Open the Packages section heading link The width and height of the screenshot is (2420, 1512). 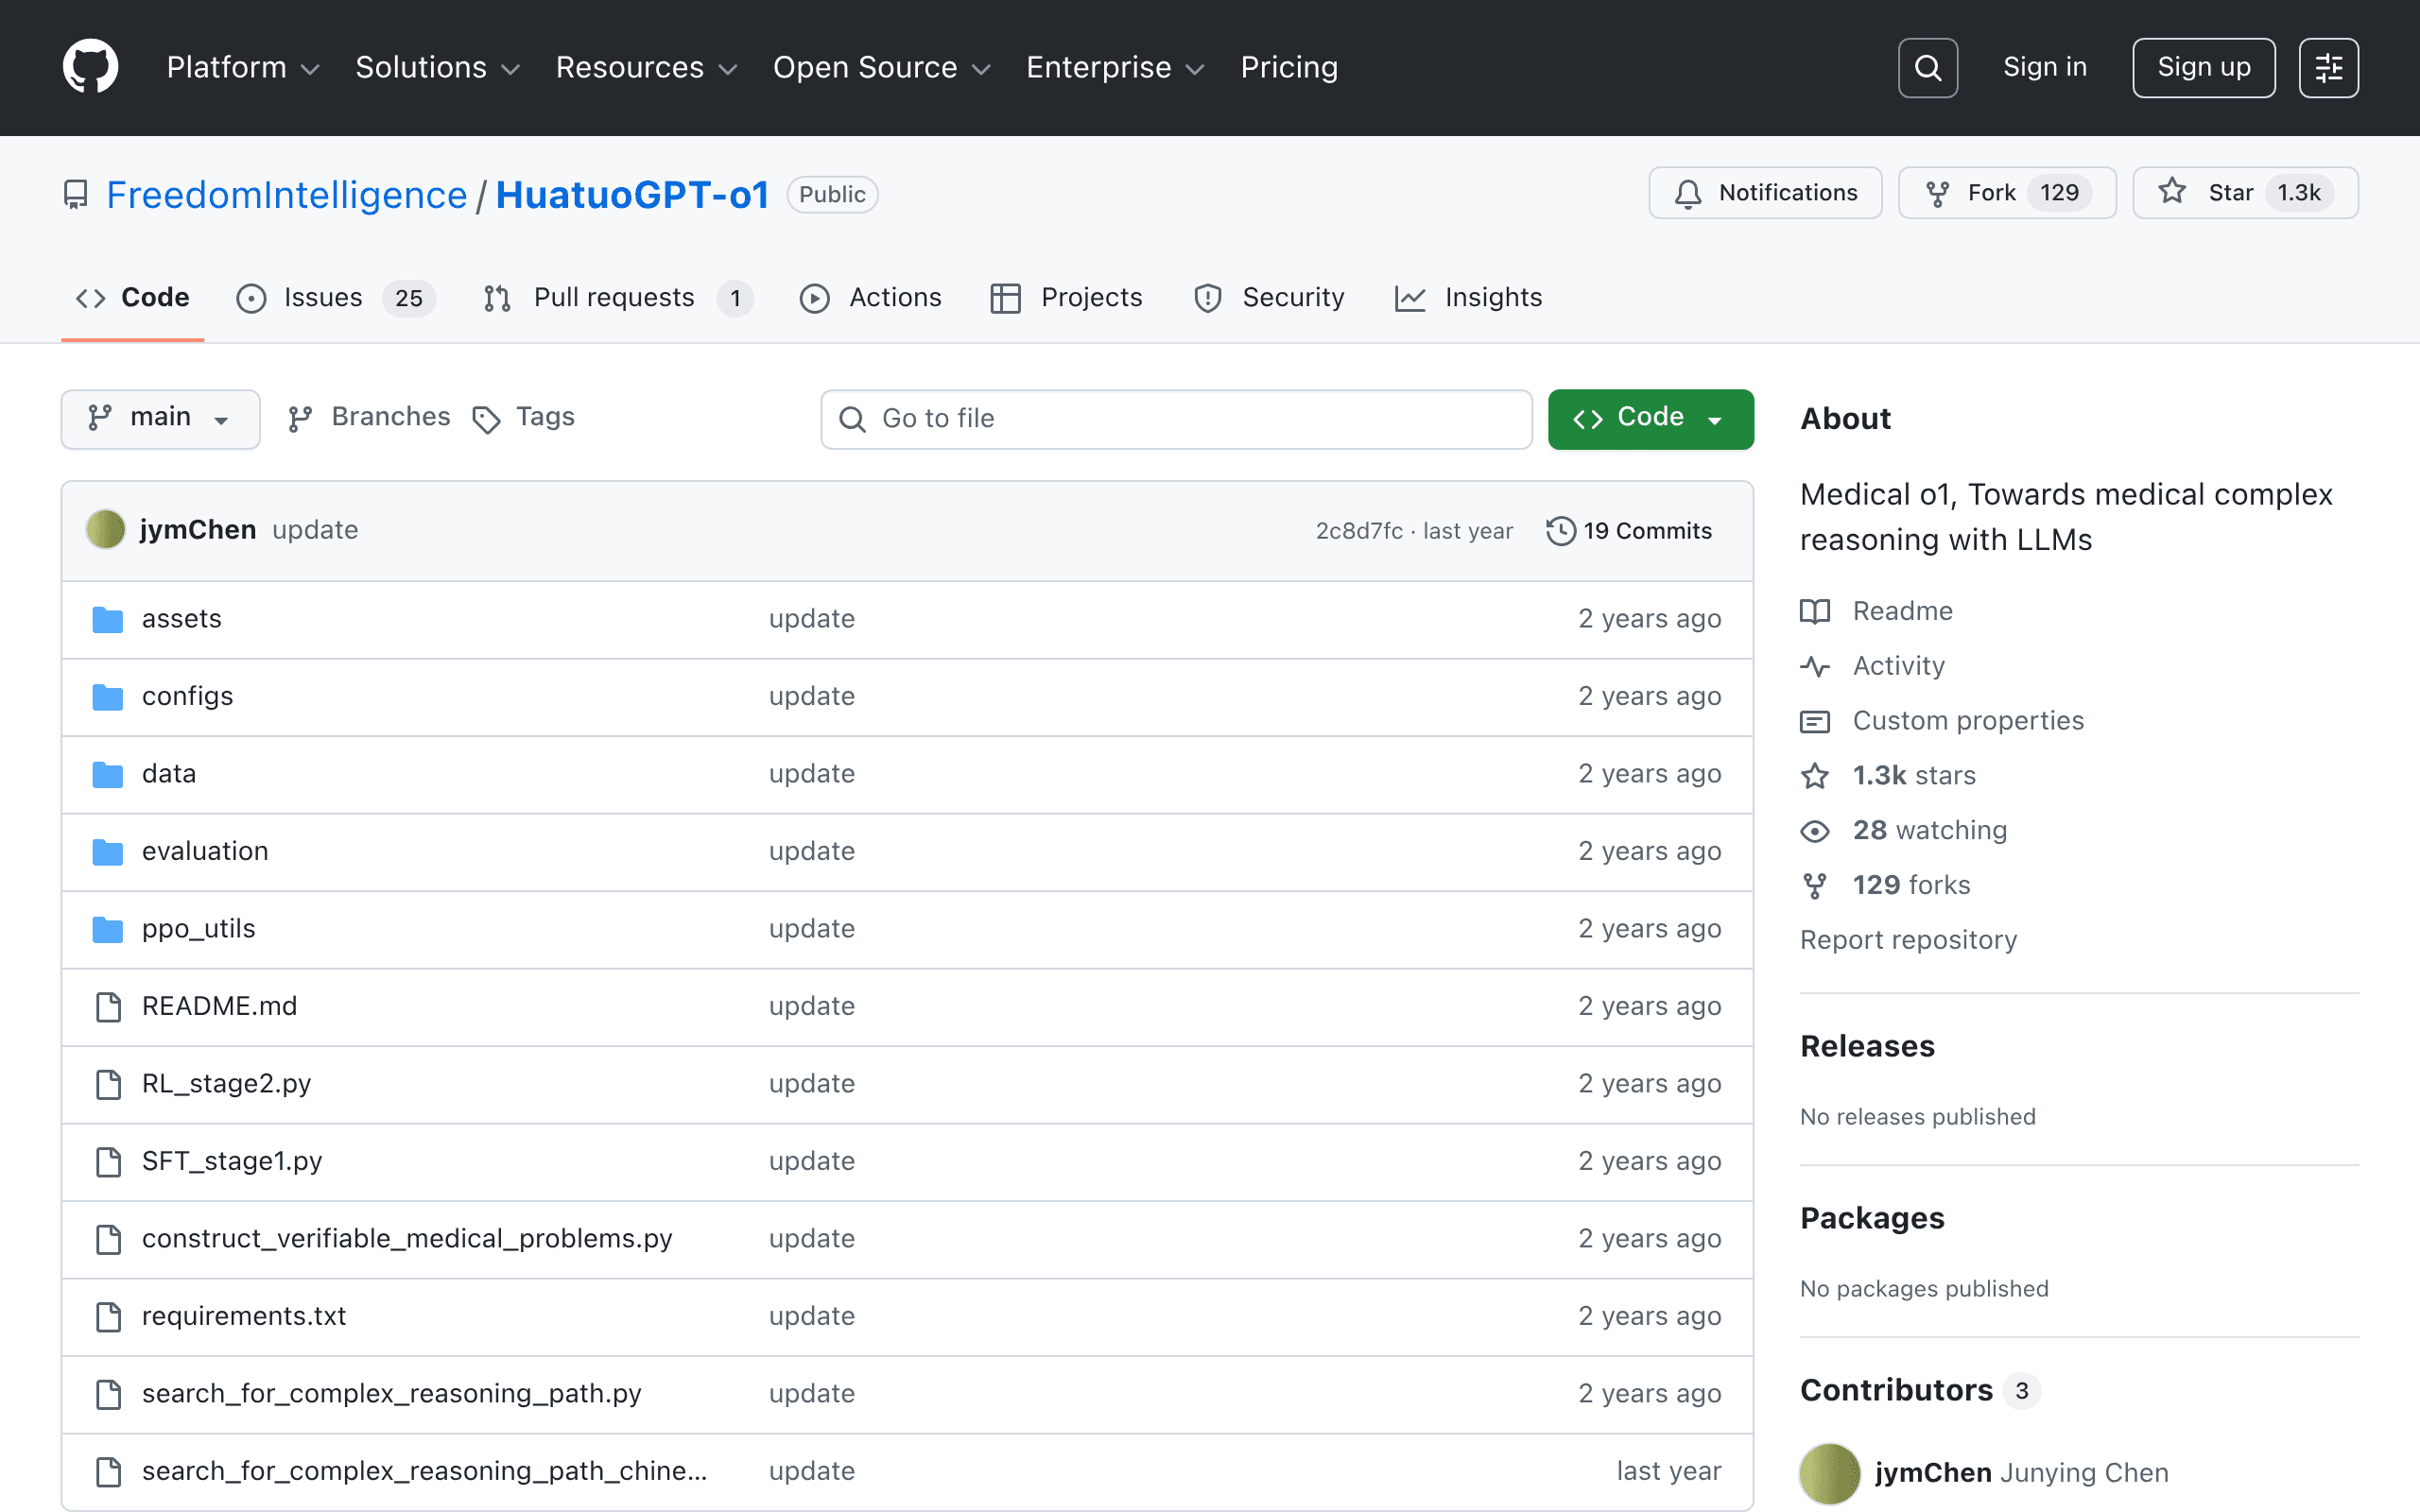(x=1872, y=1219)
